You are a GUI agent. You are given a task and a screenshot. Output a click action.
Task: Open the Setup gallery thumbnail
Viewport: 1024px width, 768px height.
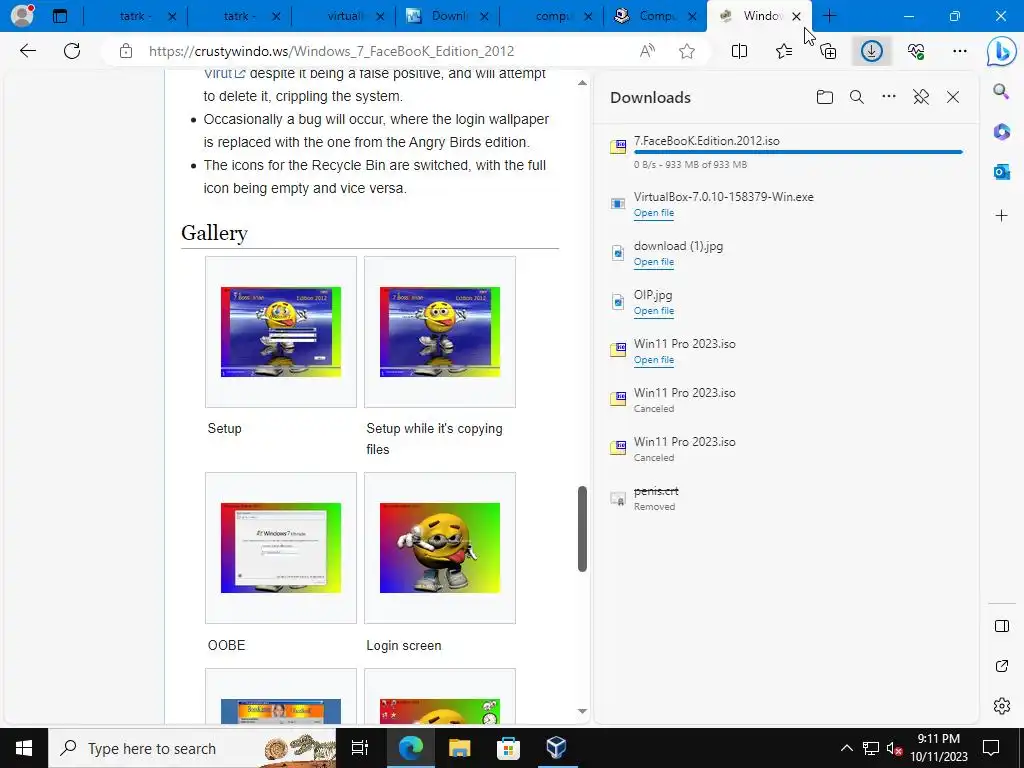click(x=281, y=332)
